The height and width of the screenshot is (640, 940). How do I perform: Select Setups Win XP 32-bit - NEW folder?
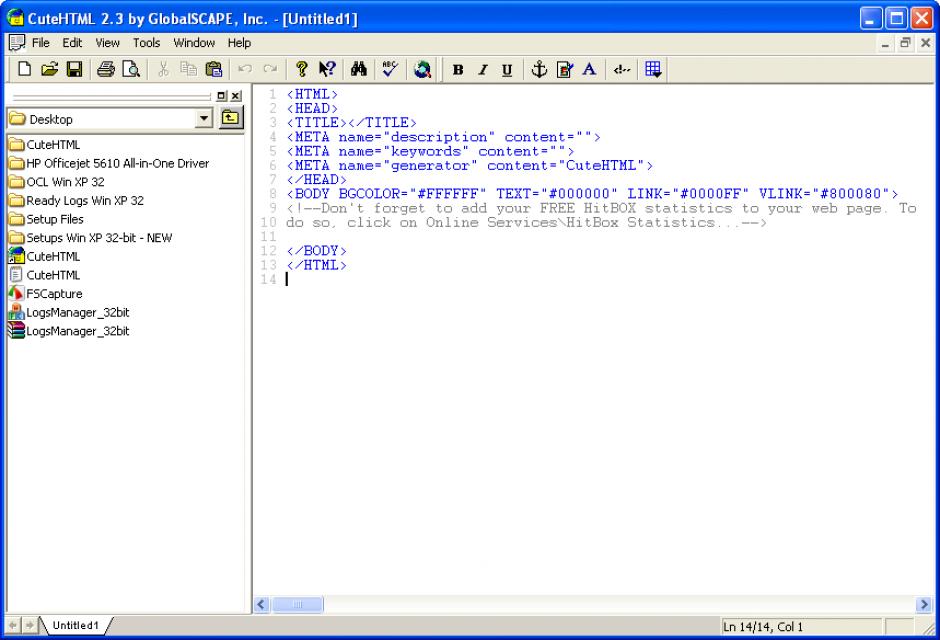(91, 237)
